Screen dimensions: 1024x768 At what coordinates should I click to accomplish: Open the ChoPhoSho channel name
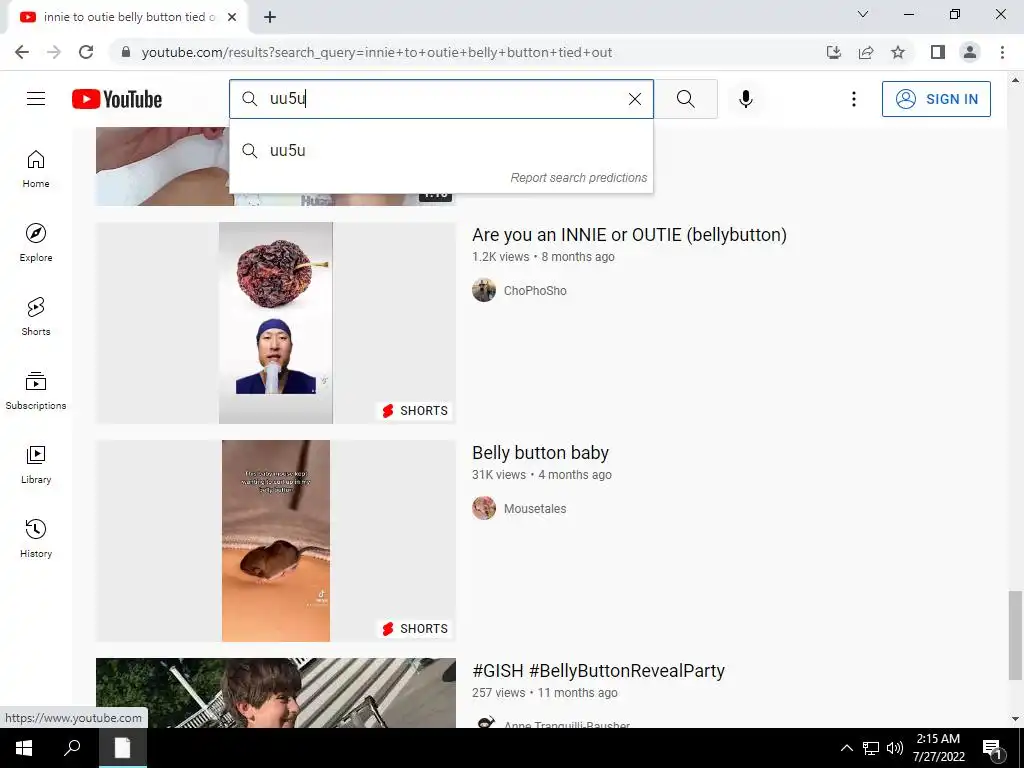click(x=535, y=291)
